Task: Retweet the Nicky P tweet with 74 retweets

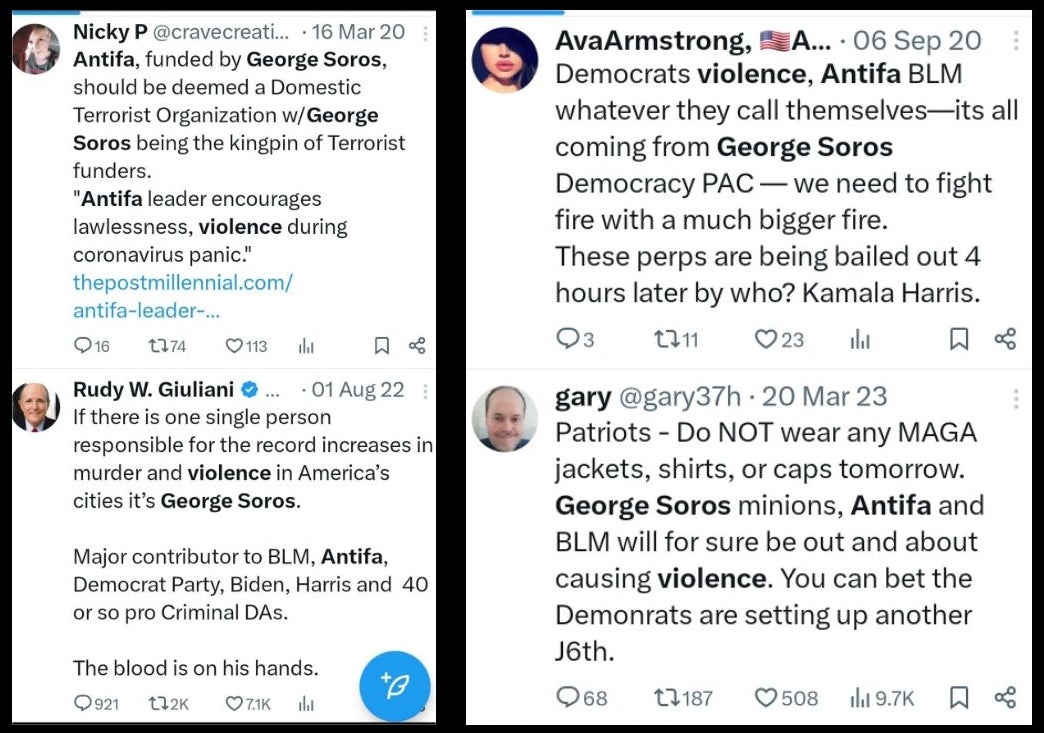Action: coord(157,346)
